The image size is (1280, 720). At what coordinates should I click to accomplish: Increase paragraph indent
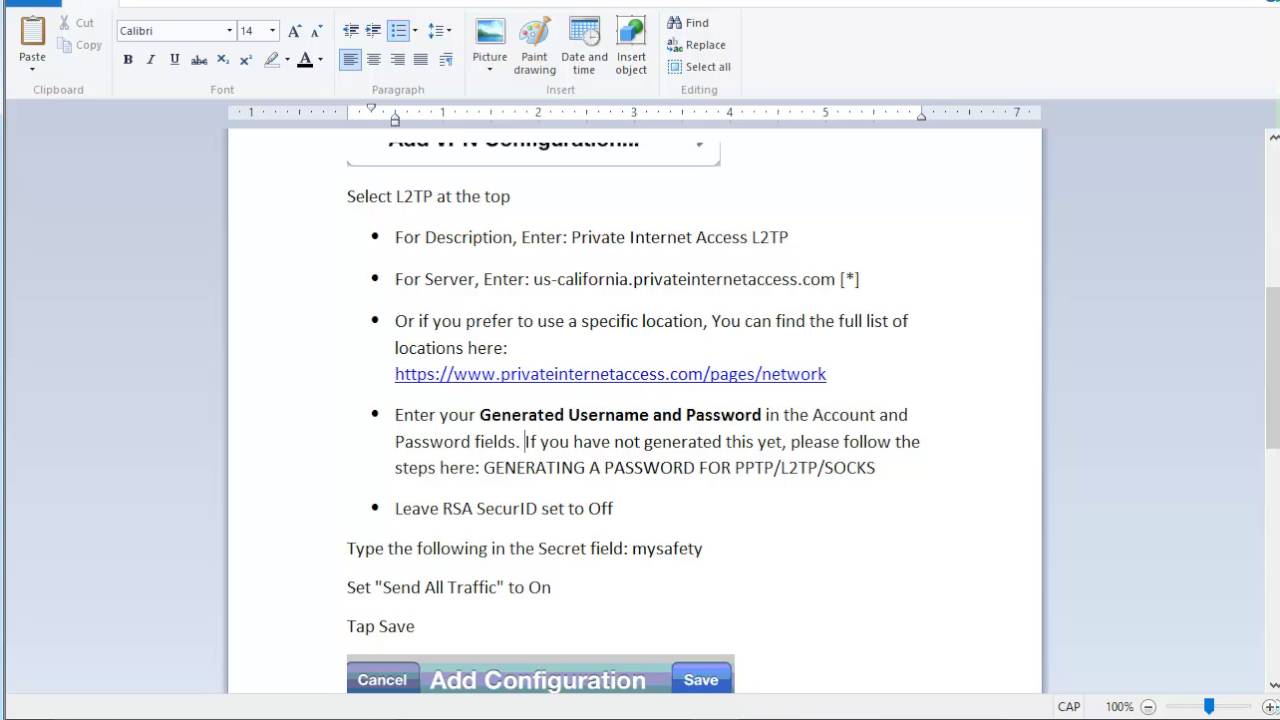pos(373,31)
